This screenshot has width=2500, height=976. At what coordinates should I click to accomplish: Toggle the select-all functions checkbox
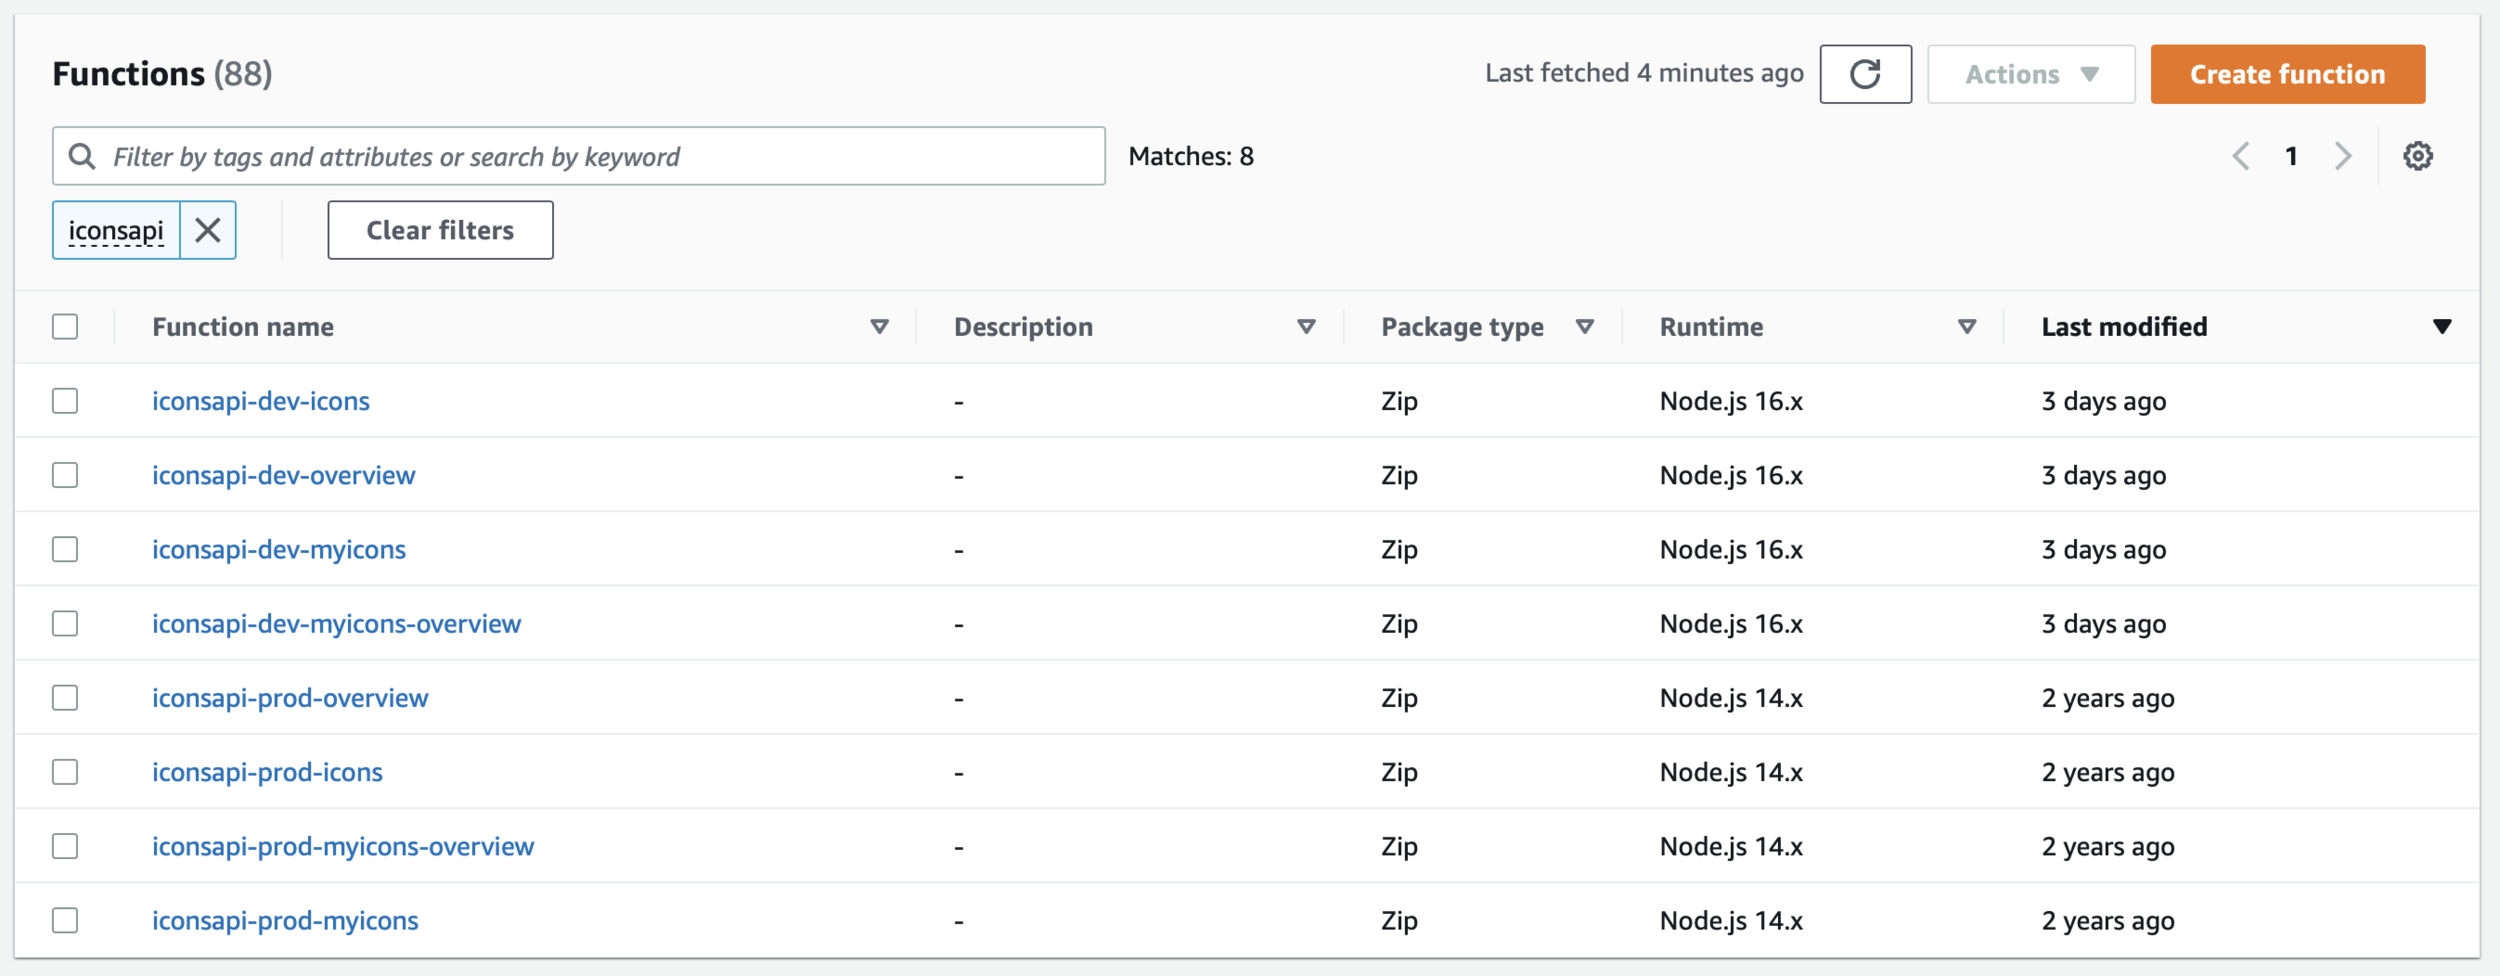65,327
